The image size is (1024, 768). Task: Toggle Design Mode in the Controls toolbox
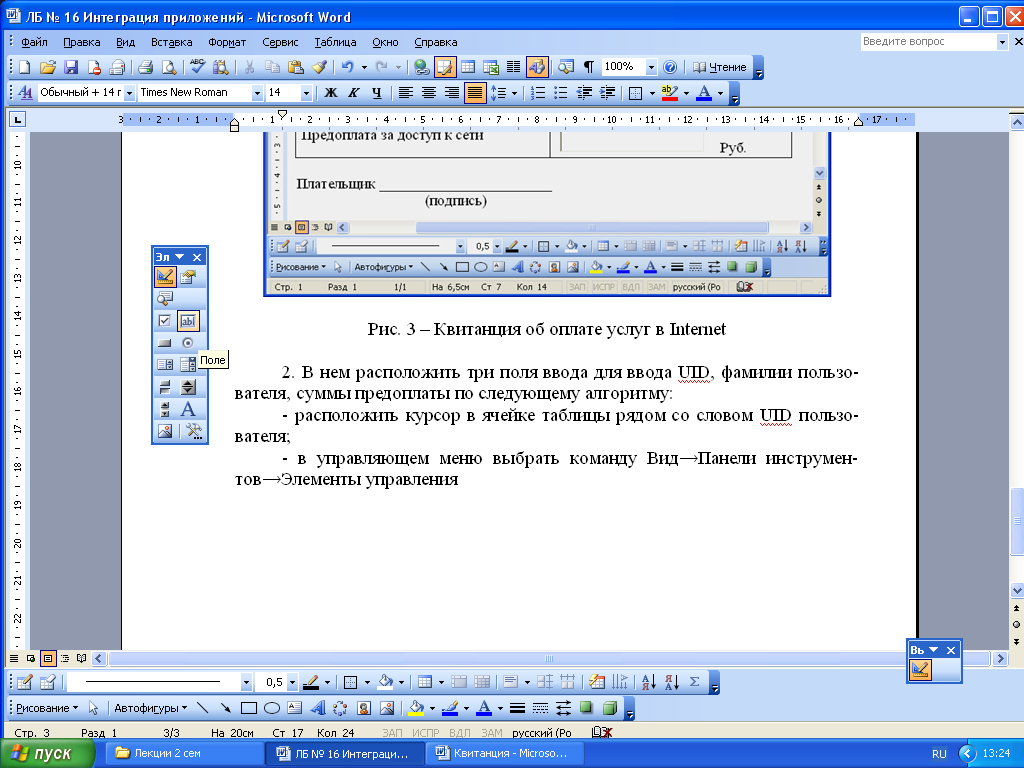(x=165, y=277)
